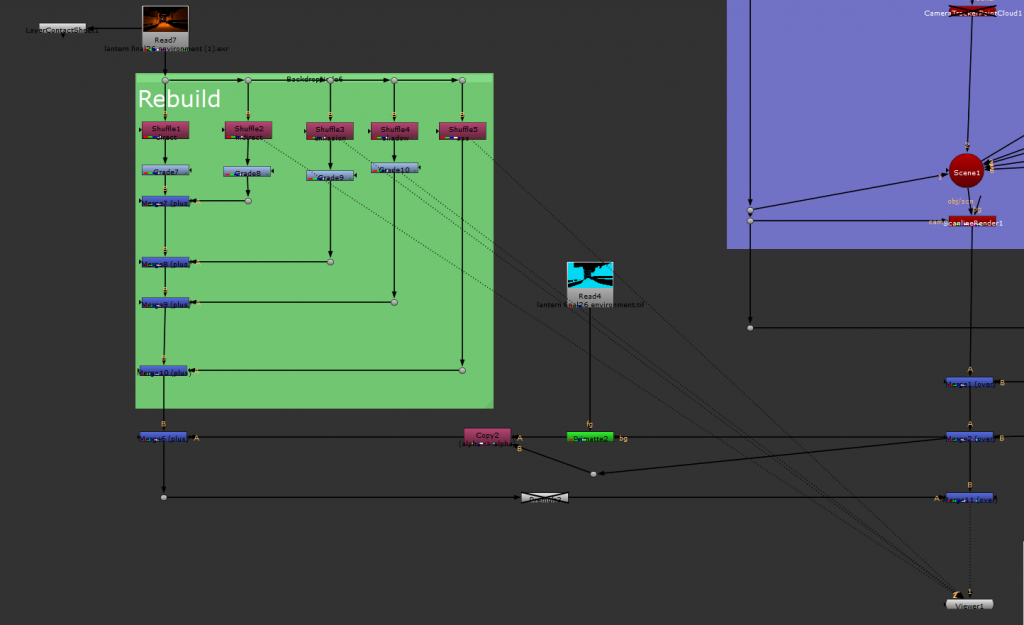Click the Grade7 node
The image size is (1024, 625).
[x=165, y=170]
